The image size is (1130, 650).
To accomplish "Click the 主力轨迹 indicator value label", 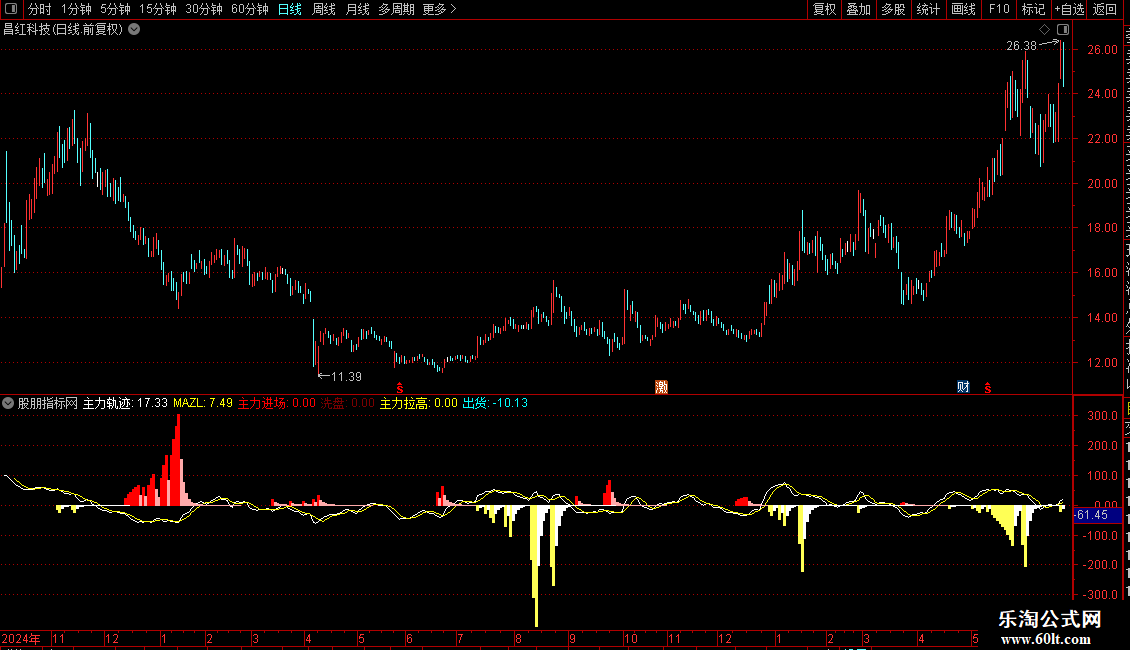I will 125,403.
